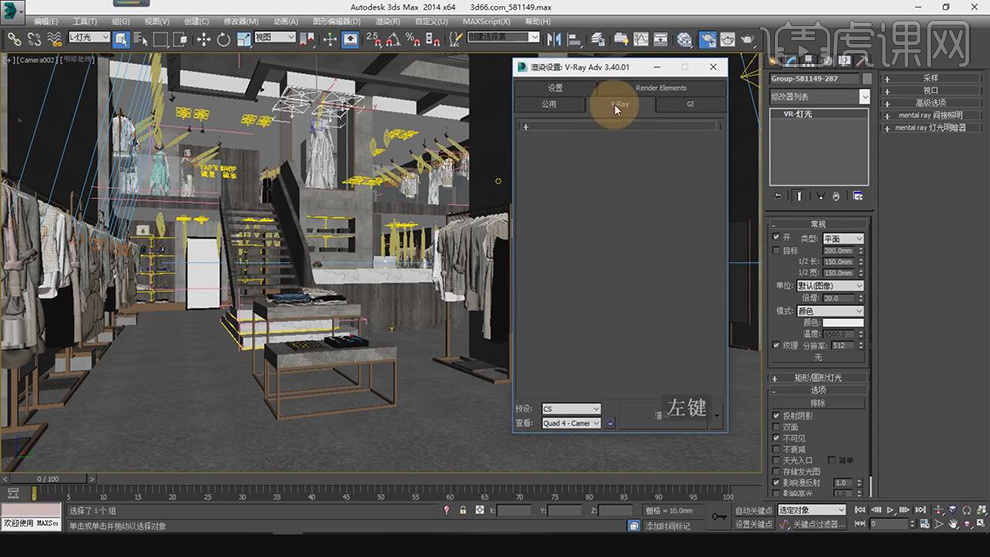The image size is (990, 557).
Task: Toggle Angle Snap in toolbar
Action: coord(393,39)
